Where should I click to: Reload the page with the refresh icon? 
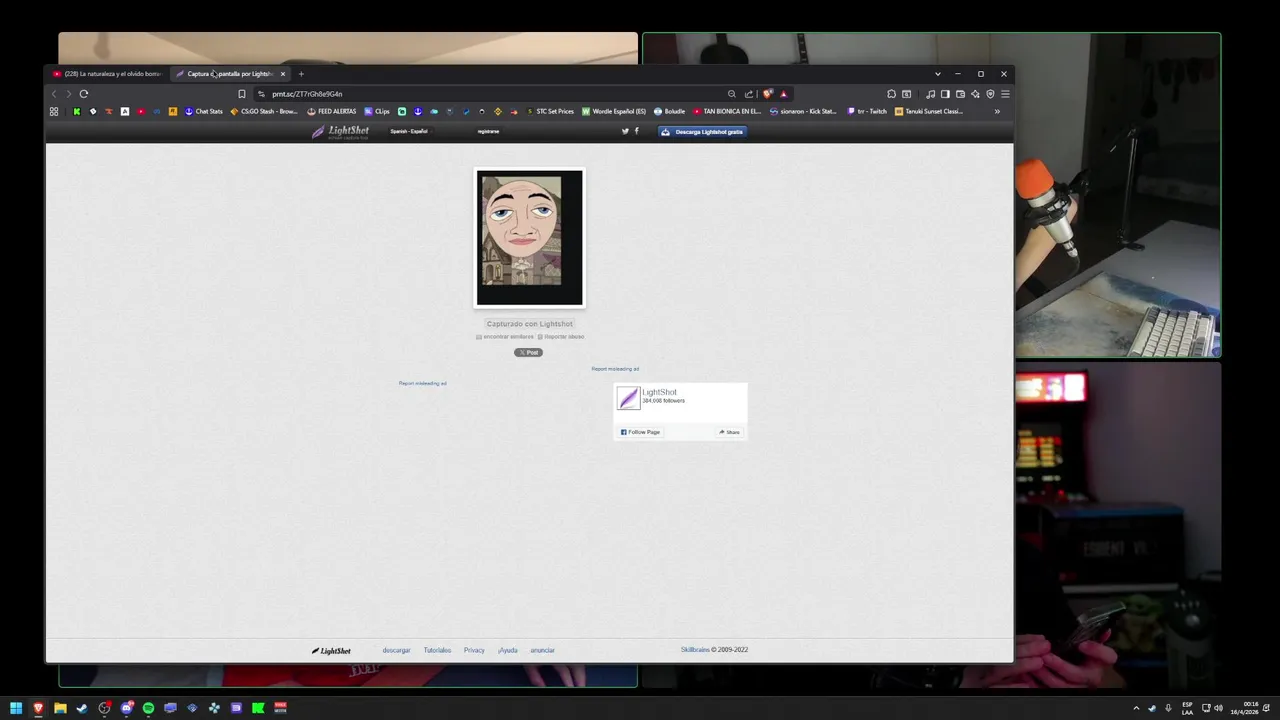84,94
